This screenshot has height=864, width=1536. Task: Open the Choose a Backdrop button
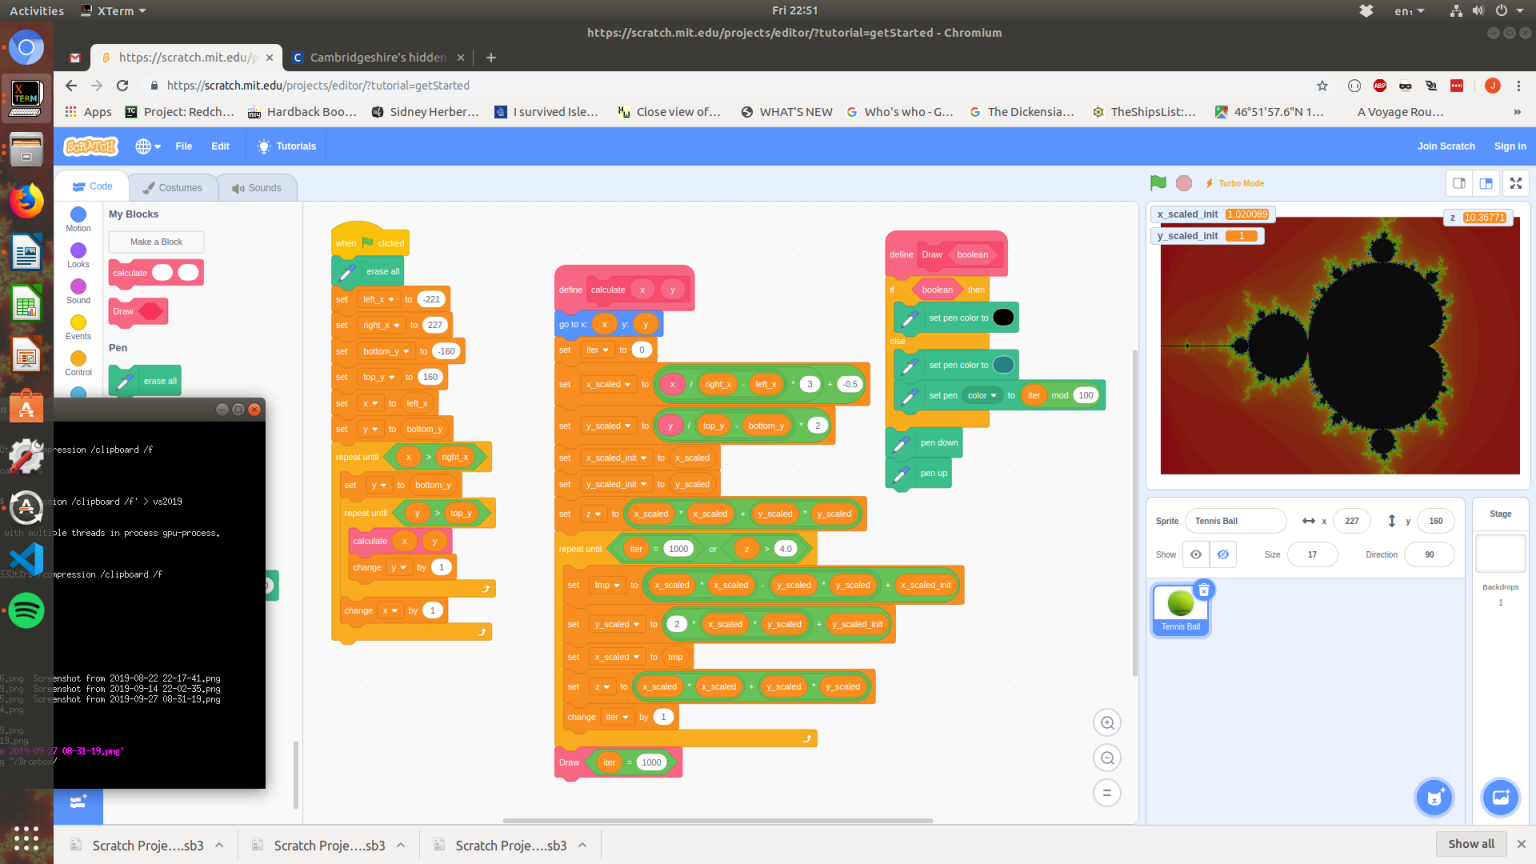click(1500, 797)
